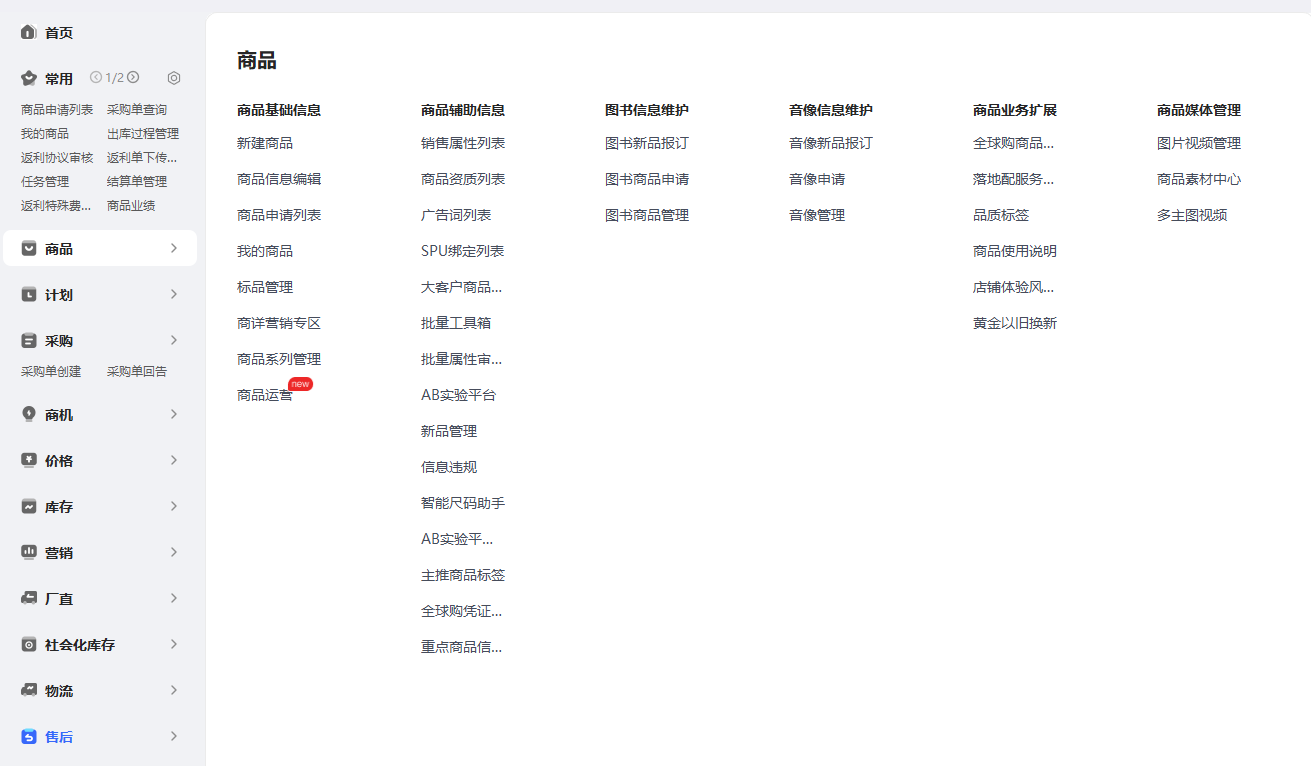Open the settings gear next to 常用

click(174, 78)
